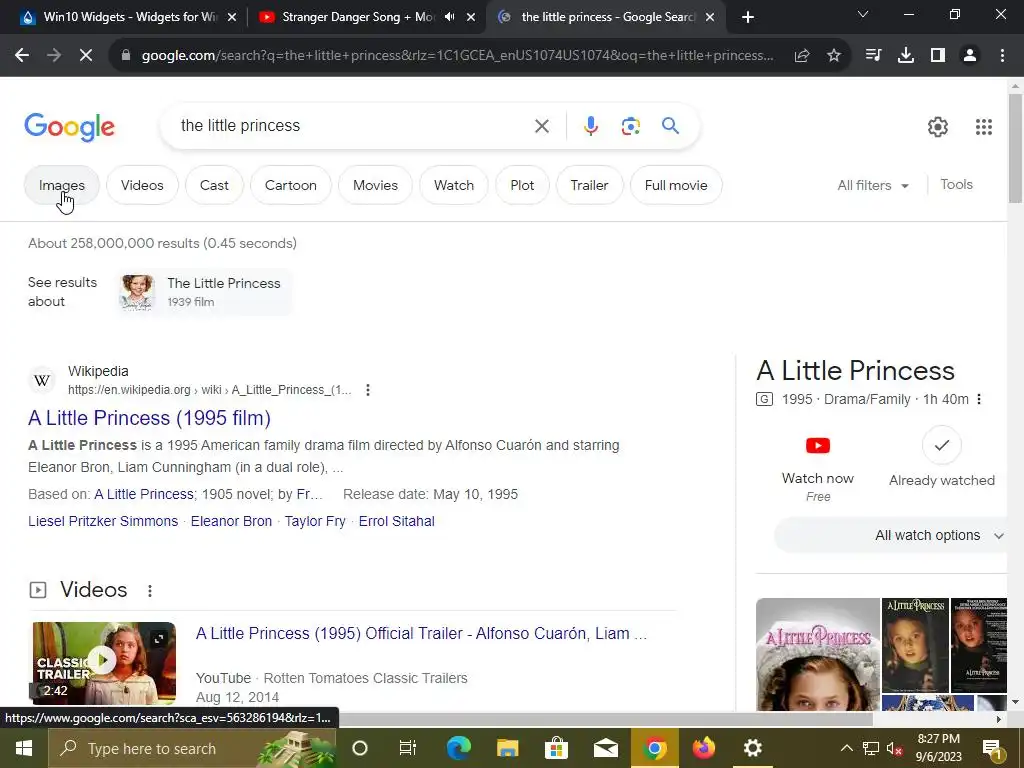The image size is (1024, 768).
Task: Stop loading the page with X button
Action: click(86, 56)
